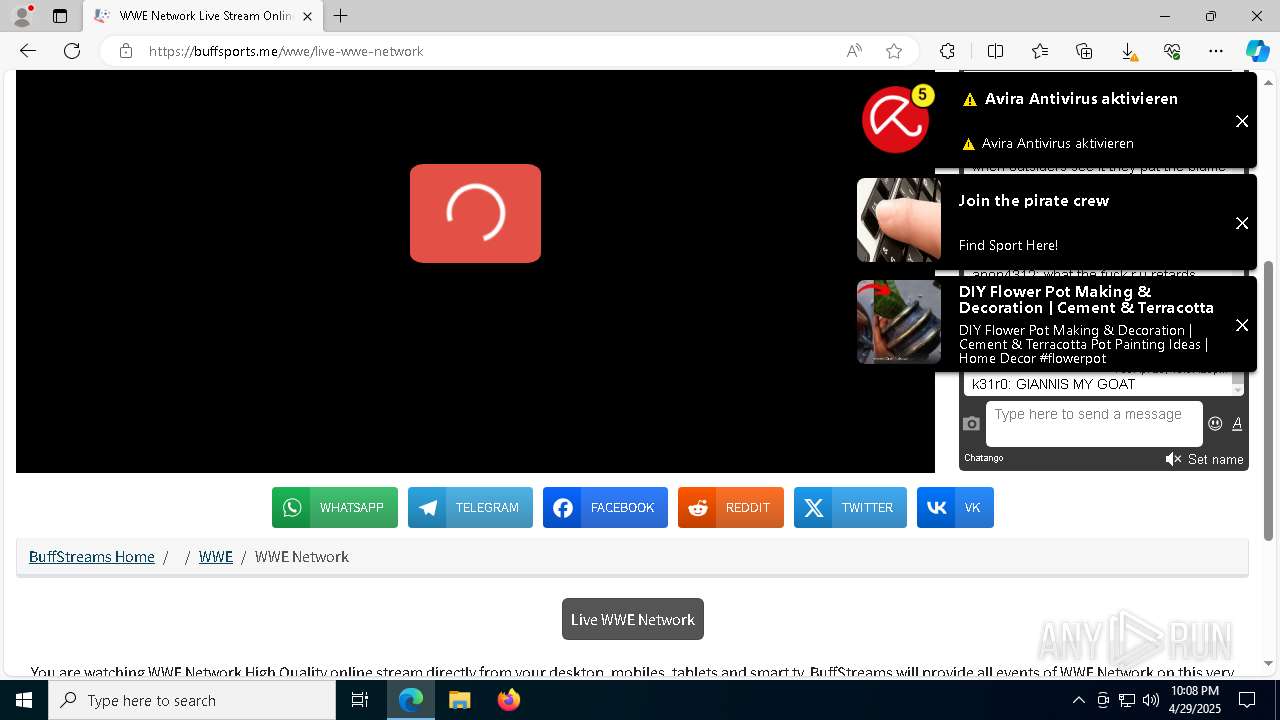Open Task View on the taskbar

point(360,700)
